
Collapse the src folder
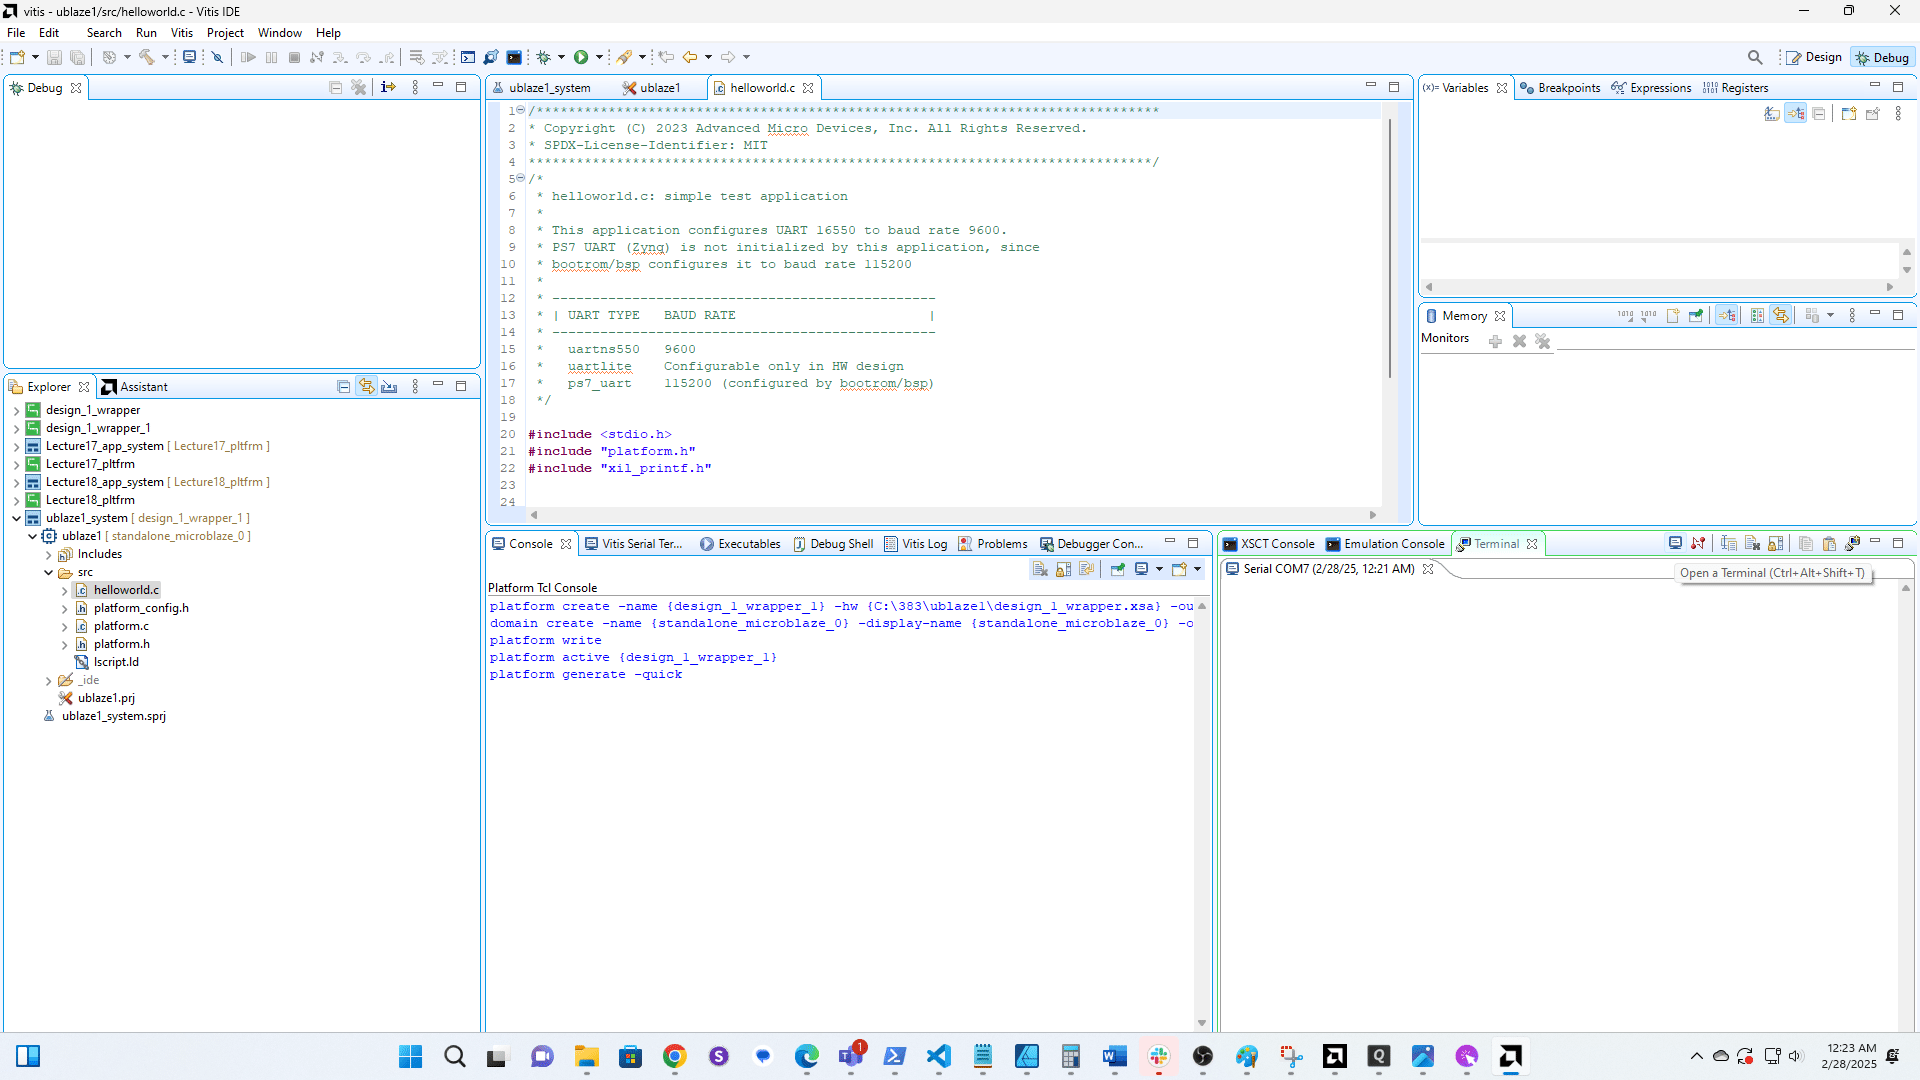[x=48, y=573]
